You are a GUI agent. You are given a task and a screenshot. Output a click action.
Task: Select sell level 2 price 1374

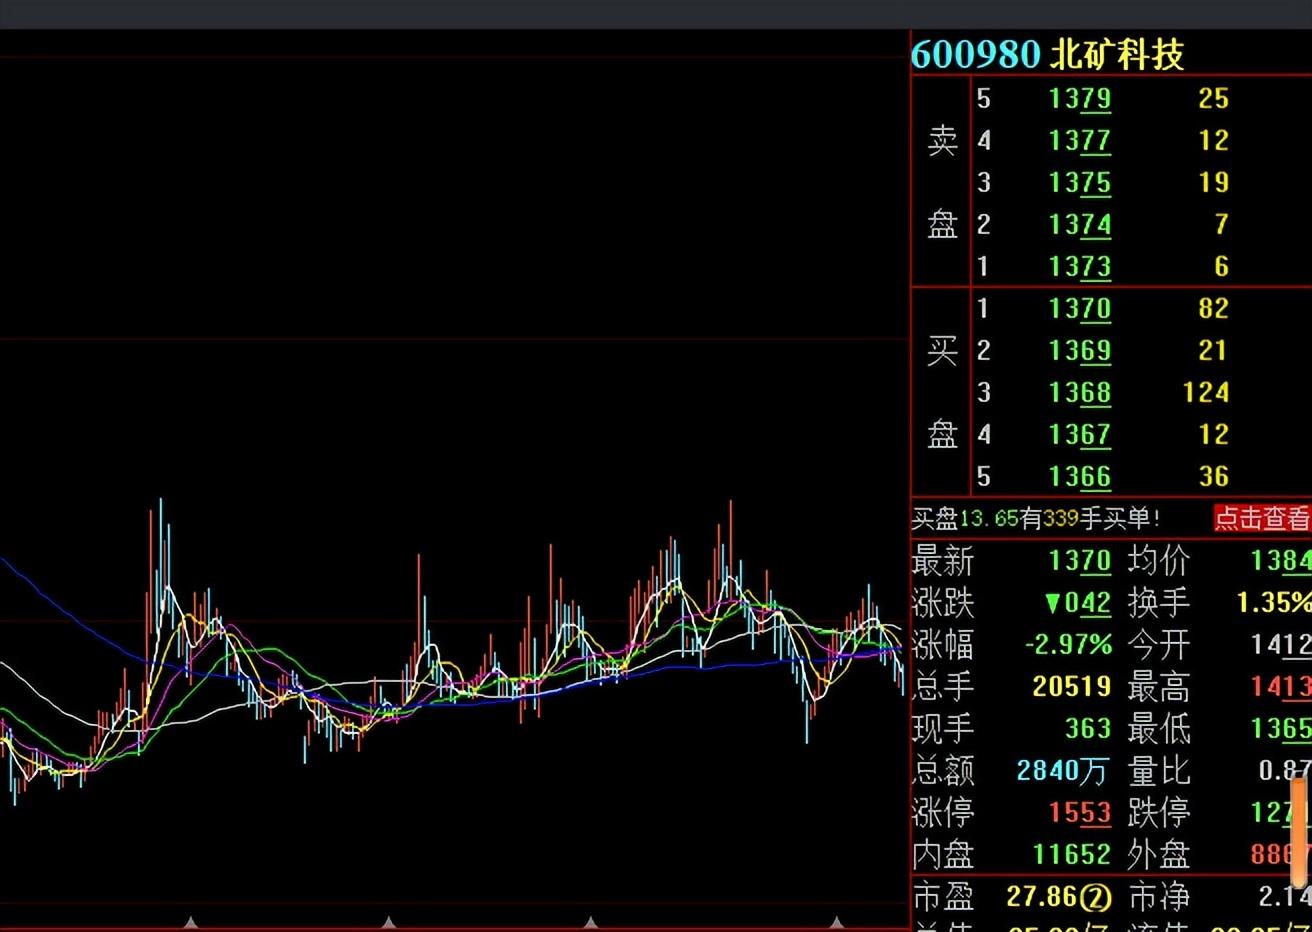tap(1080, 224)
